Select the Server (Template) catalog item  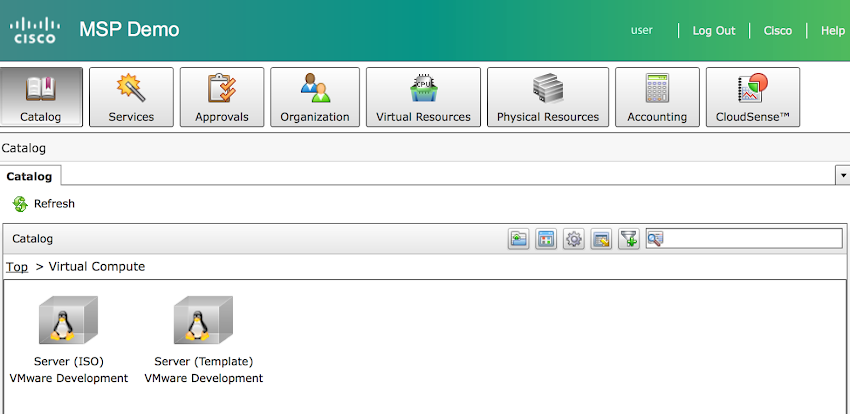203,339
